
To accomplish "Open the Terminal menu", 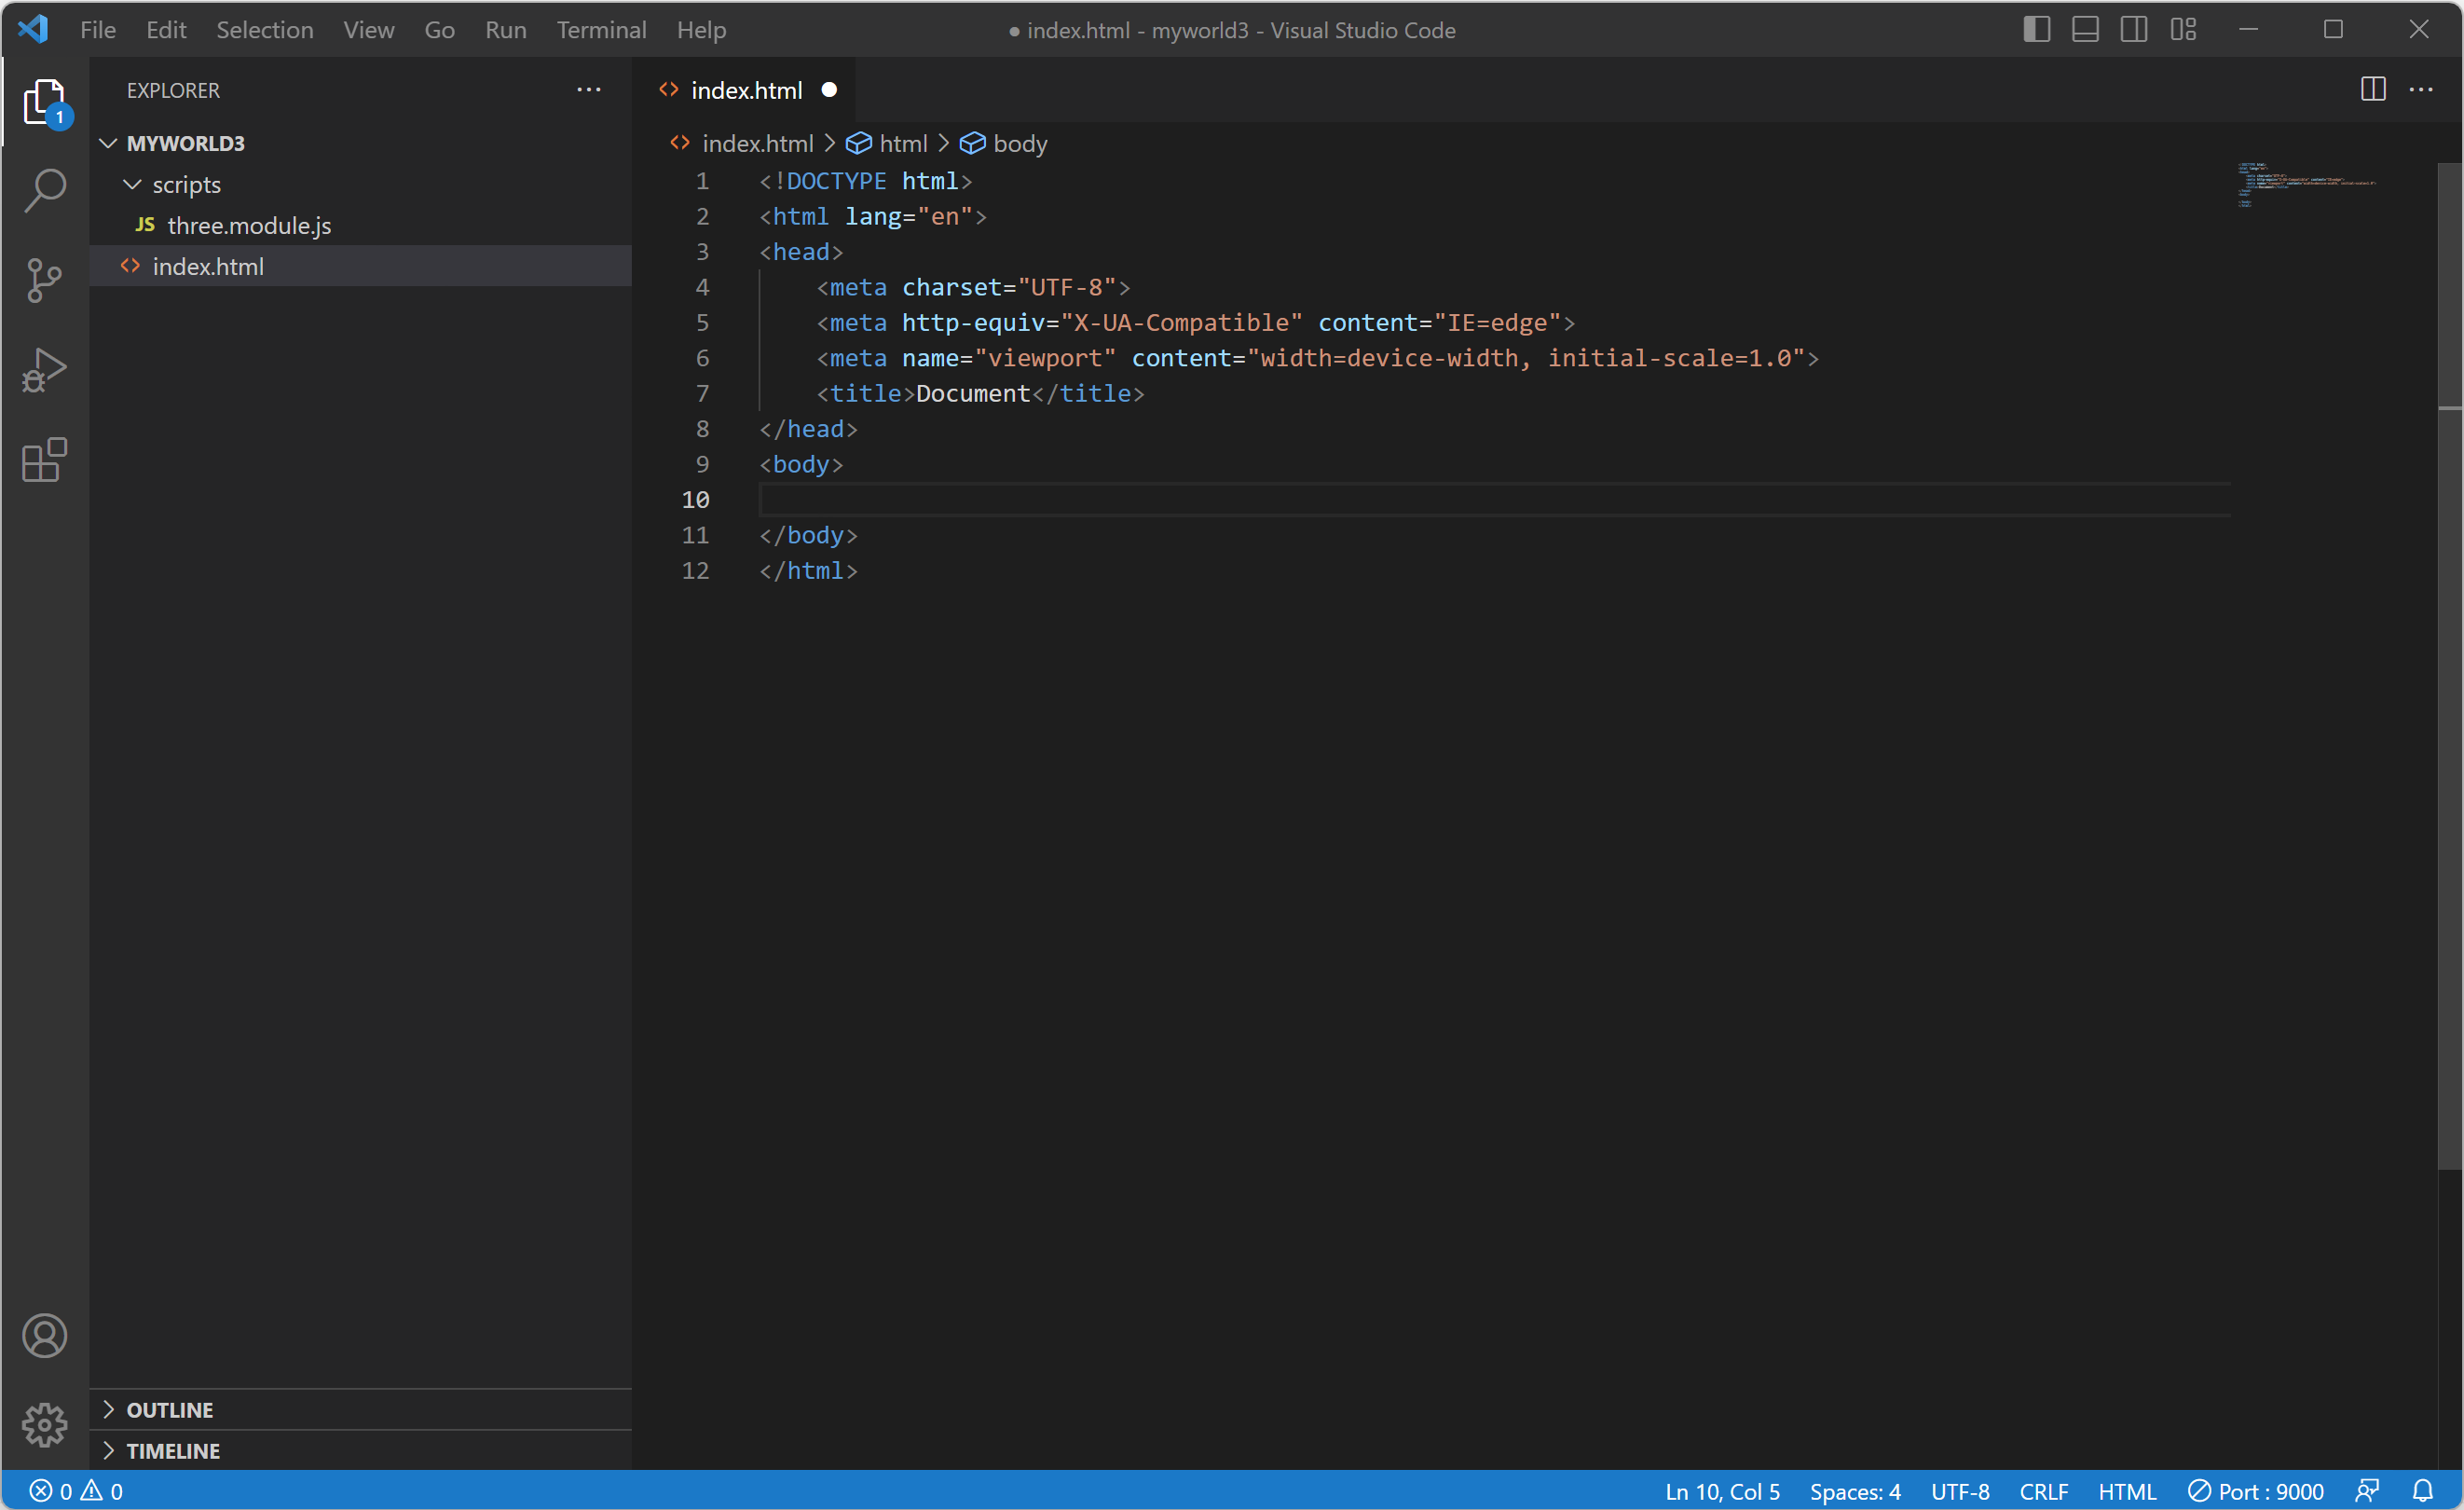I will pyautogui.click(x=601, y=30).
